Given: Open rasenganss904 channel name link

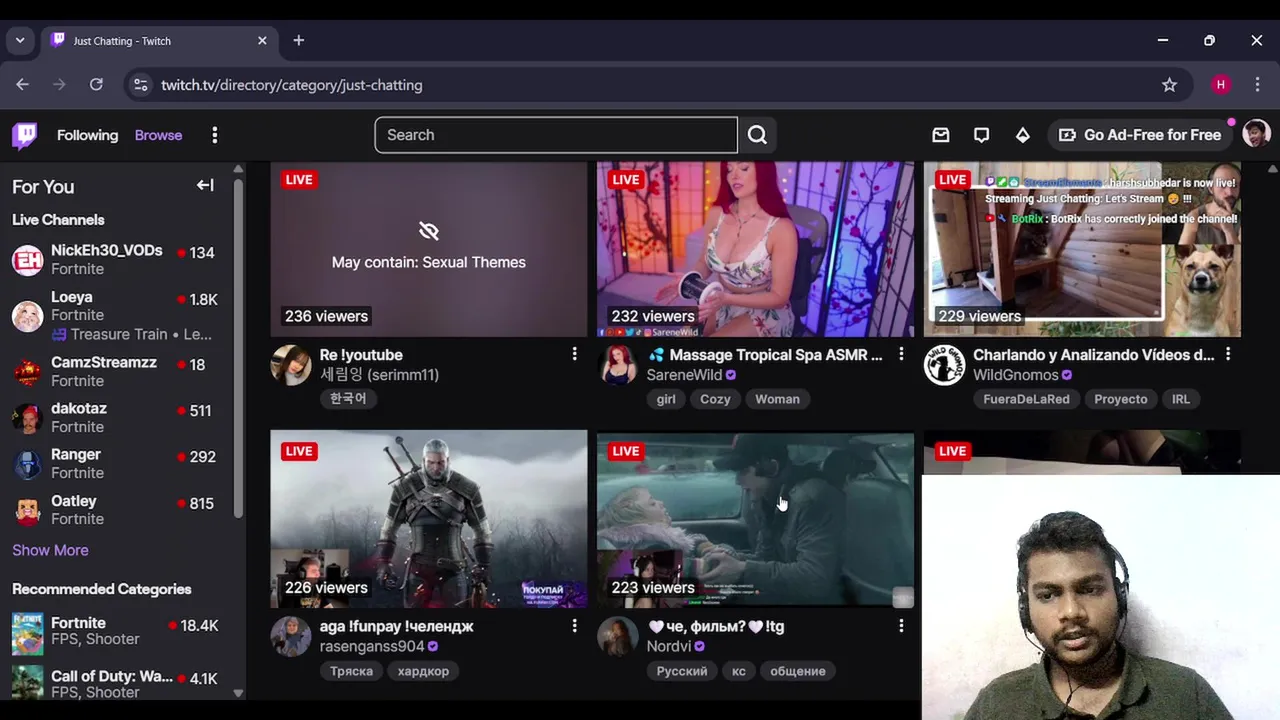Looking at the screenshot, I should [x=372, y=646].
